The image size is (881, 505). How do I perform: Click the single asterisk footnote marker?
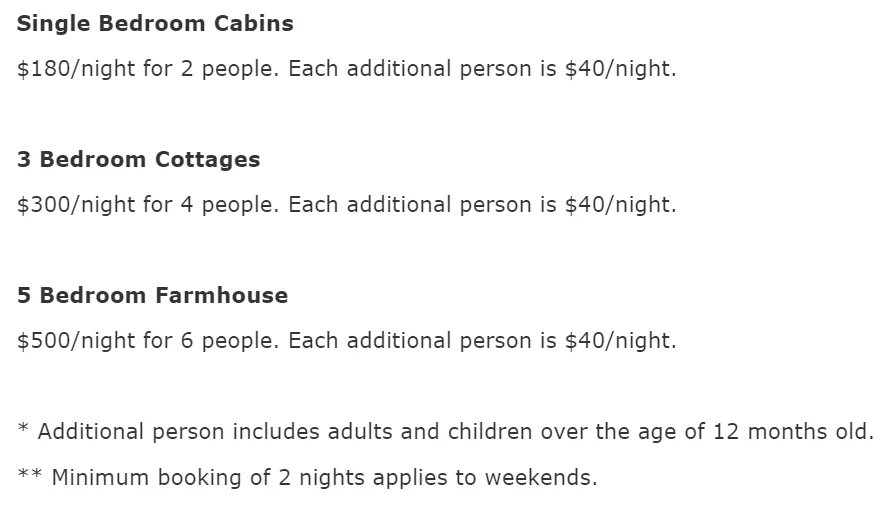pyautogui.click(x=23, y=429)
